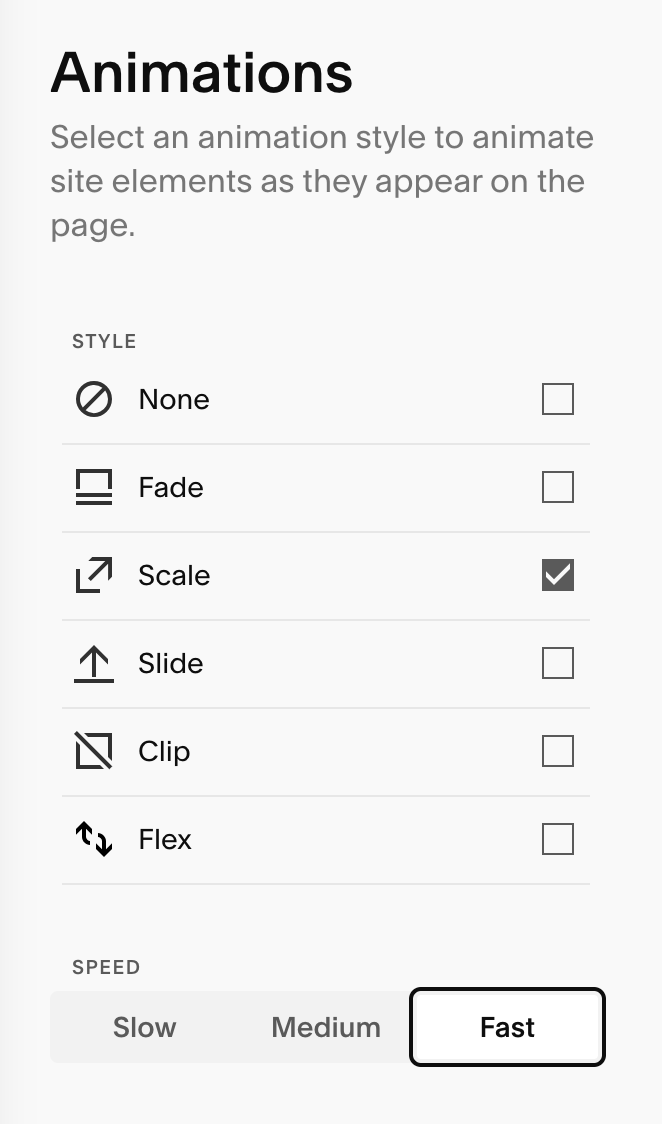Click the Slide up-arrow icon
The width and height of the screenshot is (662, 1124).
coord(94,664)
